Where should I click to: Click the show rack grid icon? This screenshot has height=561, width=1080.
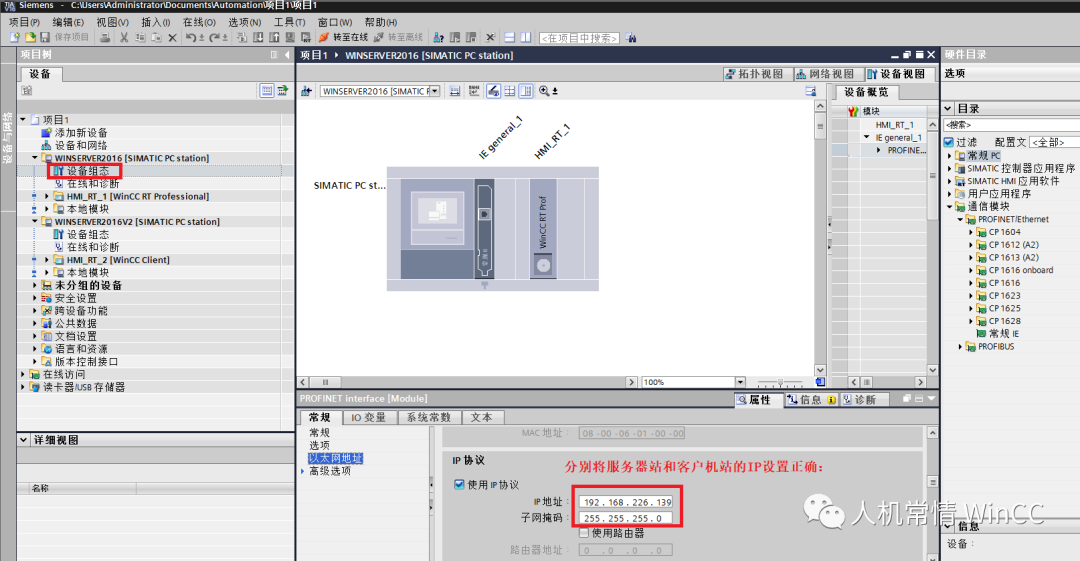tap(510, 91)
